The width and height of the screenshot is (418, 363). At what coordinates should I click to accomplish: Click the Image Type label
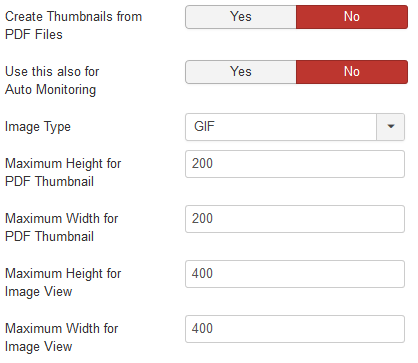click(x=38, y=127)
